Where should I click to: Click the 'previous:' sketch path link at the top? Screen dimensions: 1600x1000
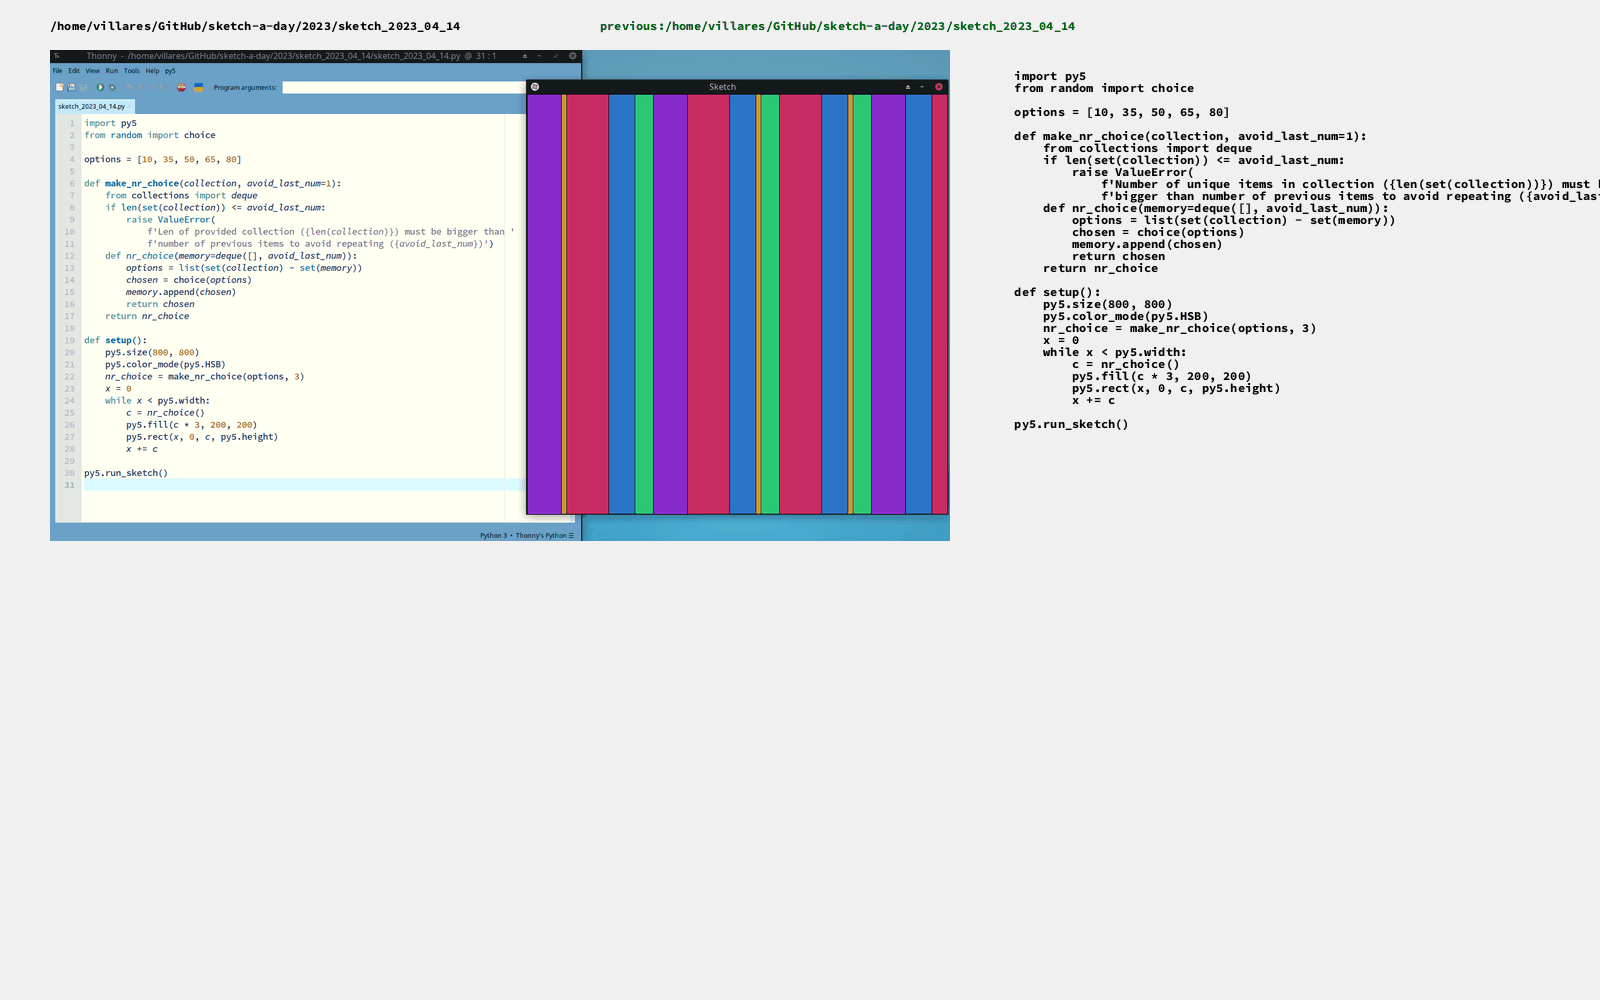tap(837, 26)
